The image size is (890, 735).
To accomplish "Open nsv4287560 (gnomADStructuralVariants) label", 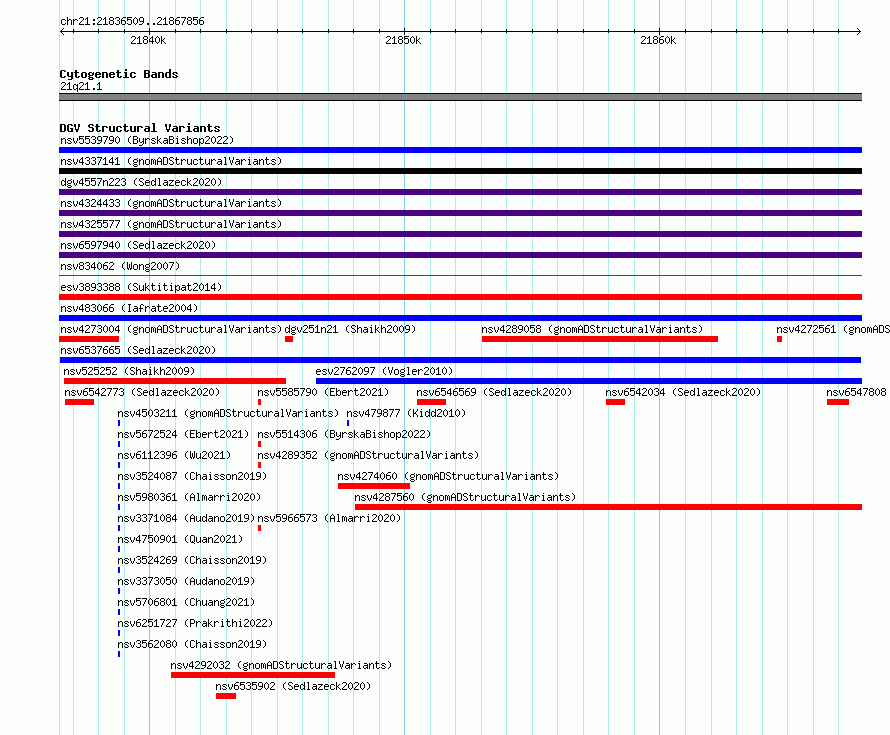I will click(x=465, y=497).
